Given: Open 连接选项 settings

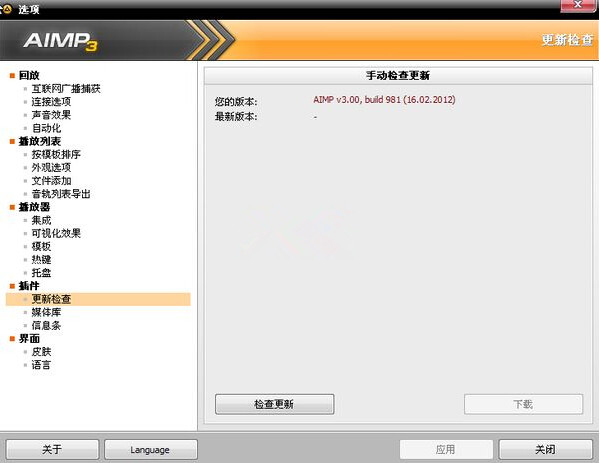Looking at the screenshot, I should click(x=51, y=102).
